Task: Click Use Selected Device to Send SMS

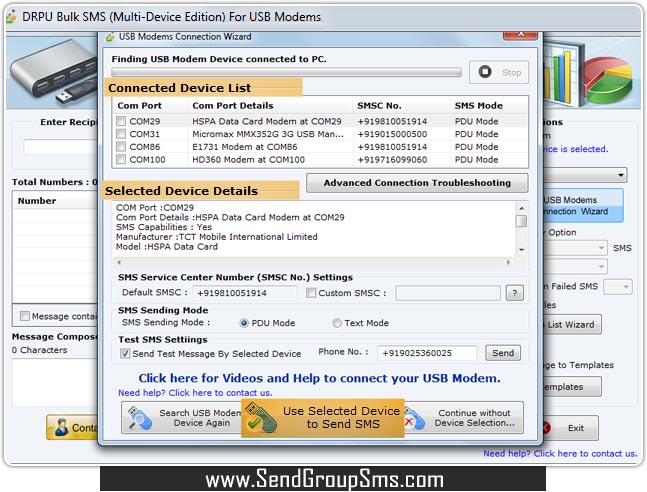Action: 323,418
